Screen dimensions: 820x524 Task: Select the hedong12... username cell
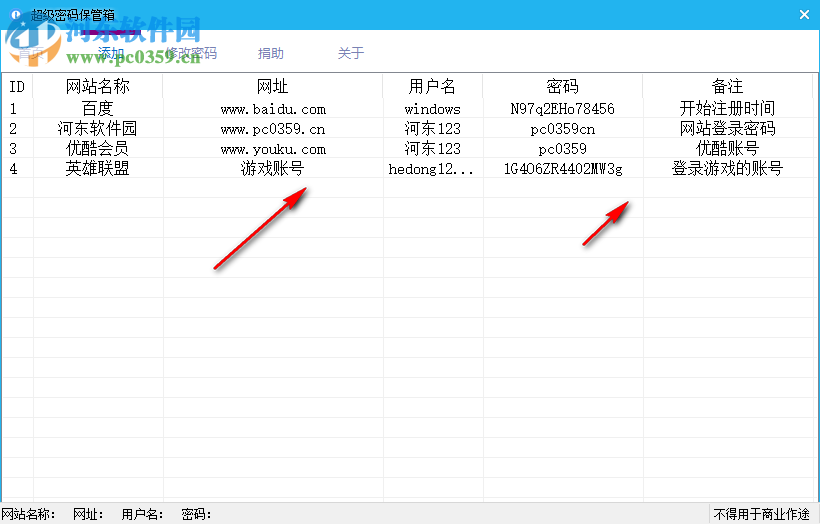click(432, 168)
